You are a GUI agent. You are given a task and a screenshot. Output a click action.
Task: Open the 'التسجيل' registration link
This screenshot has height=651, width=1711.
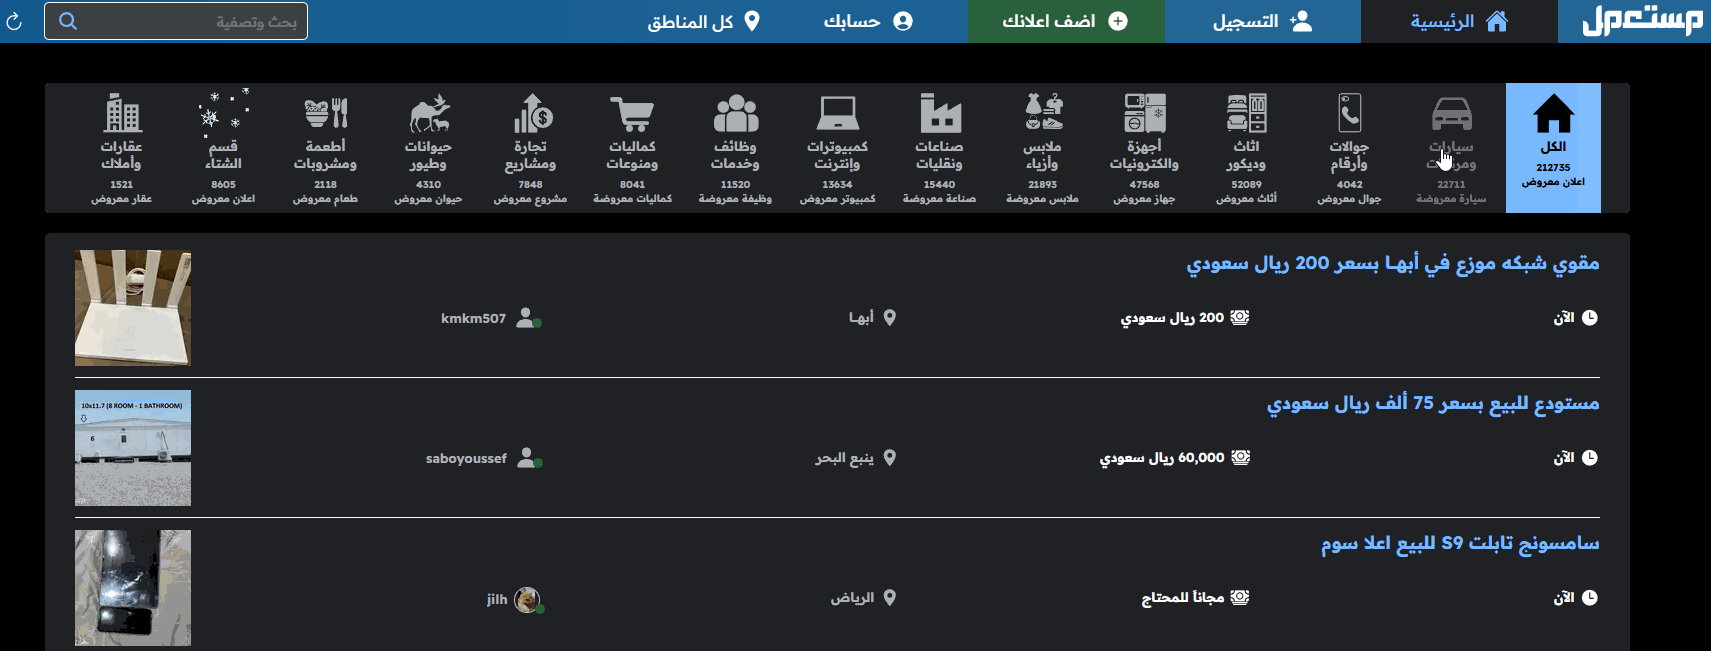click(x=1262, y=21)
